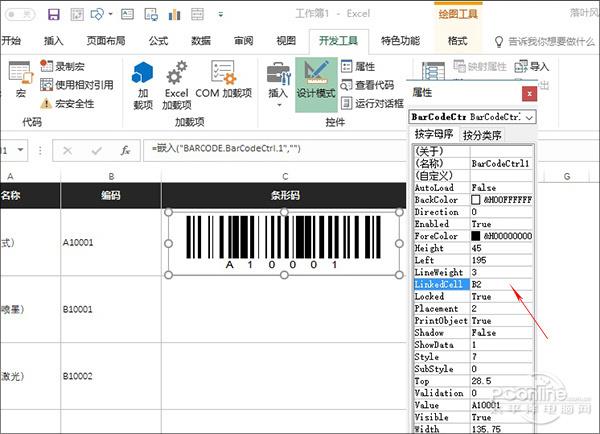Switch to the Formulas (公式) tab
The width and height of the screenshot is (600, 434).
(x=158, y=41)
